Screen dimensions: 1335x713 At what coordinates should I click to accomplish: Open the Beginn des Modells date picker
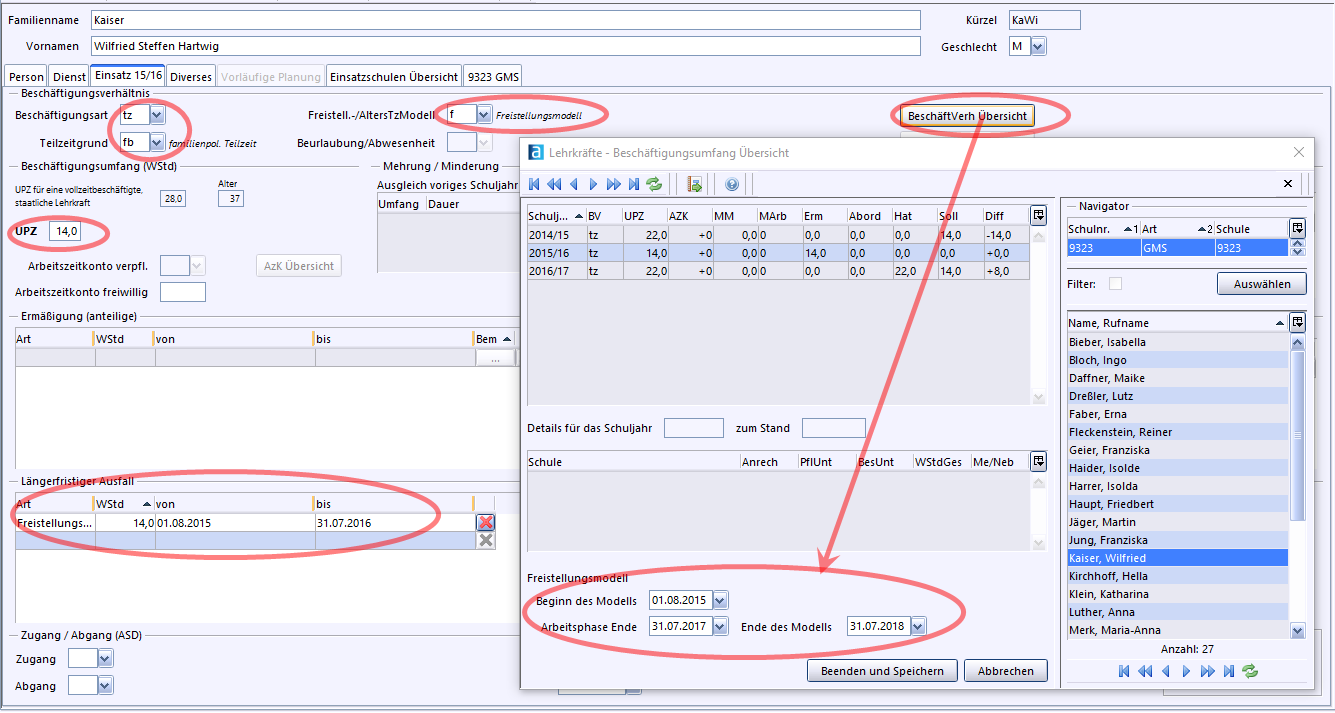(720, 600)
